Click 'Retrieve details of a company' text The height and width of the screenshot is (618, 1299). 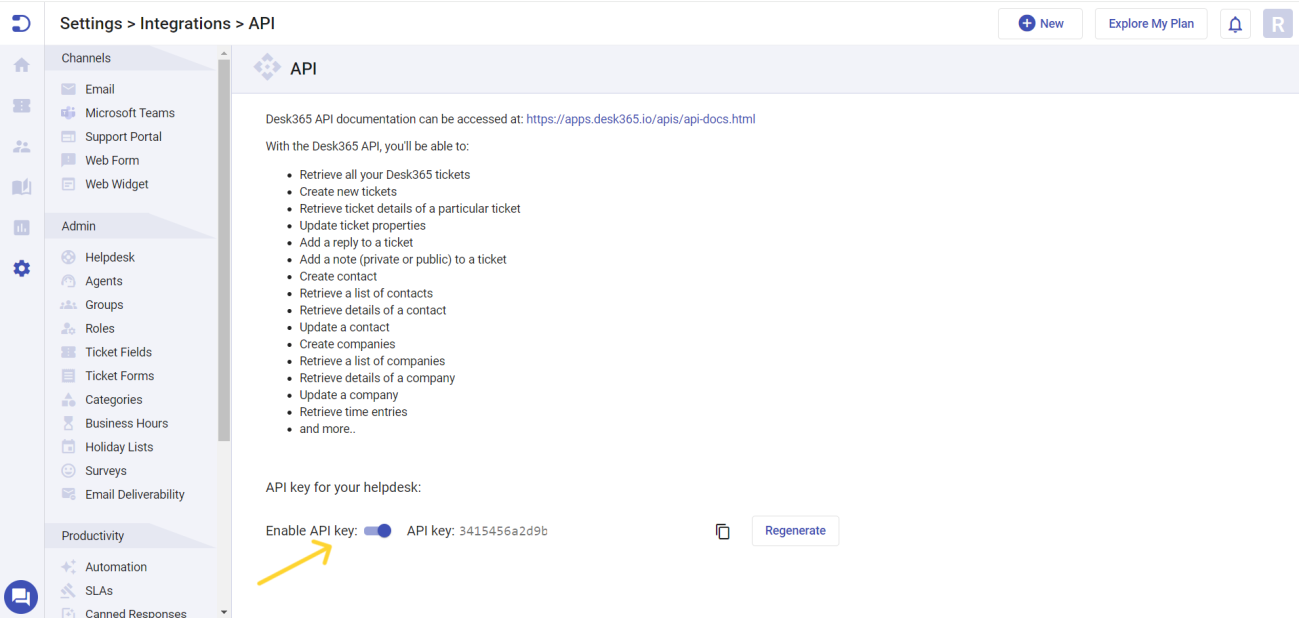click(378, 379)
